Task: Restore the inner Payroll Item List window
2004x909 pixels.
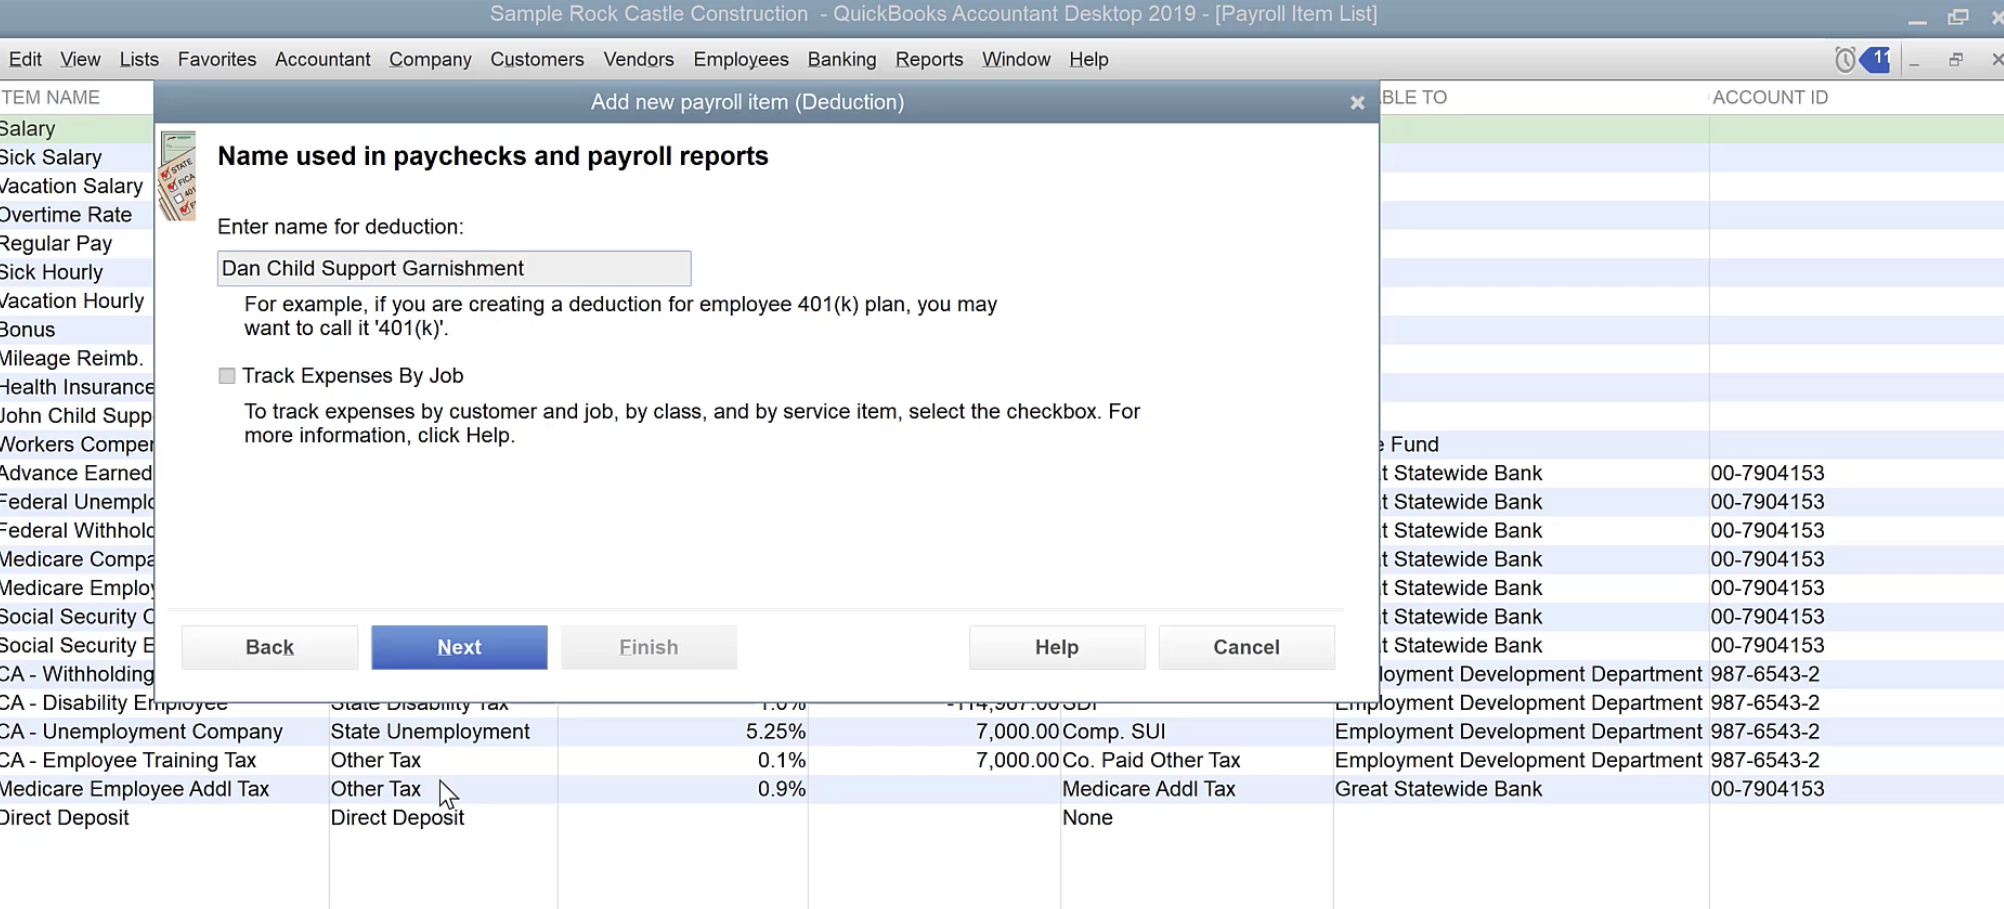Action: (x=1955, y=60)
